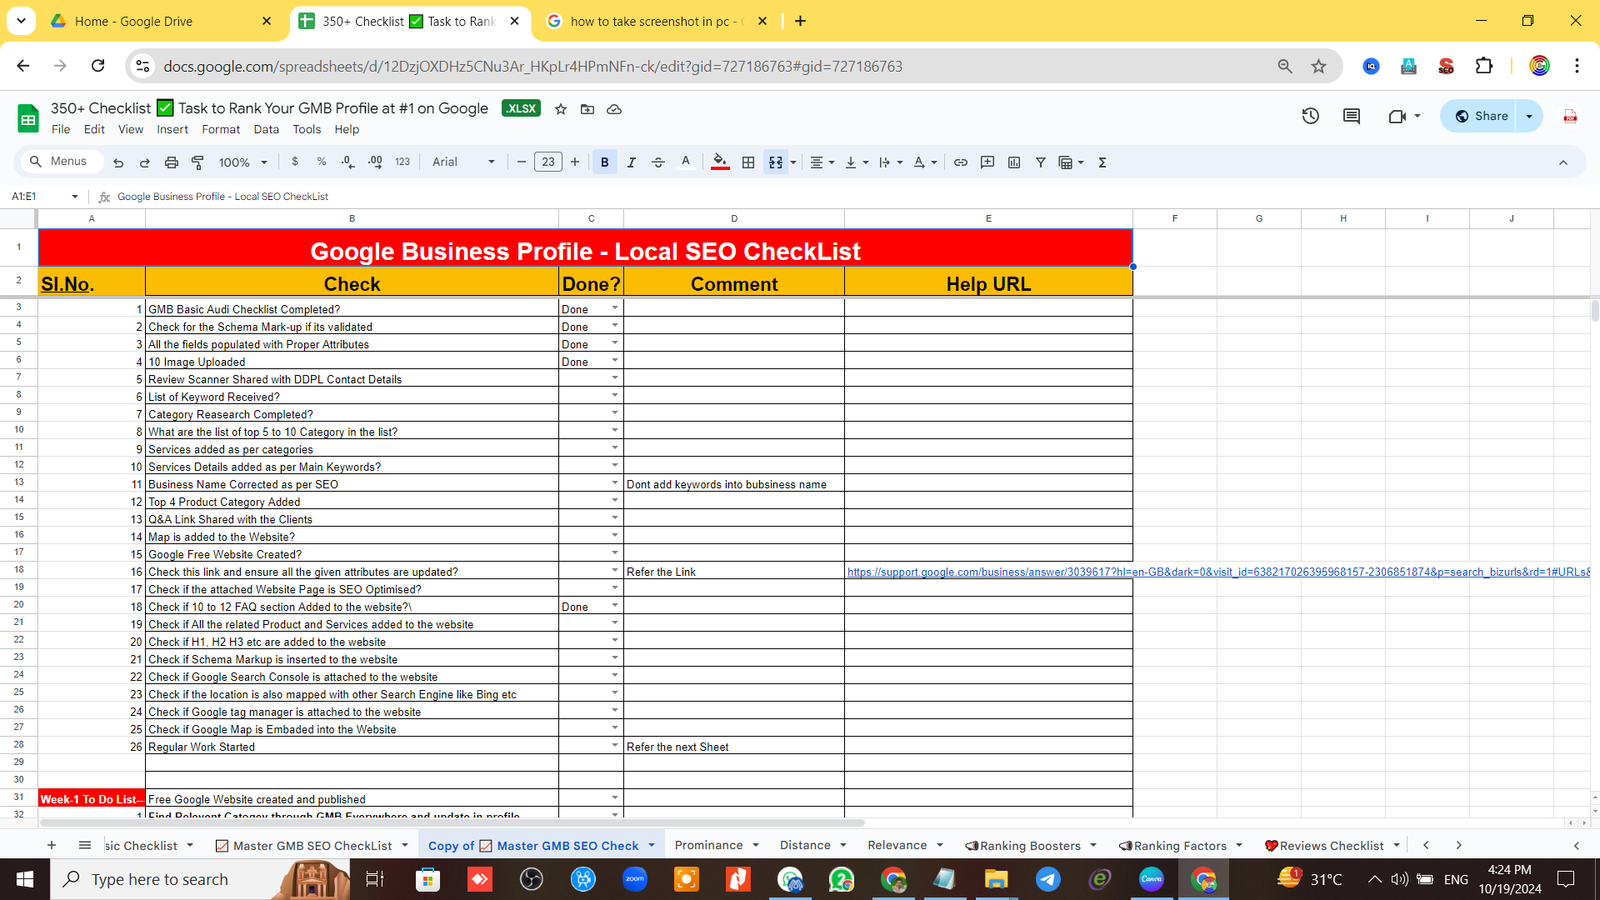Select the paint format tool
The width and height of the screenshot is (1600, 900).
tap(198, 162)
